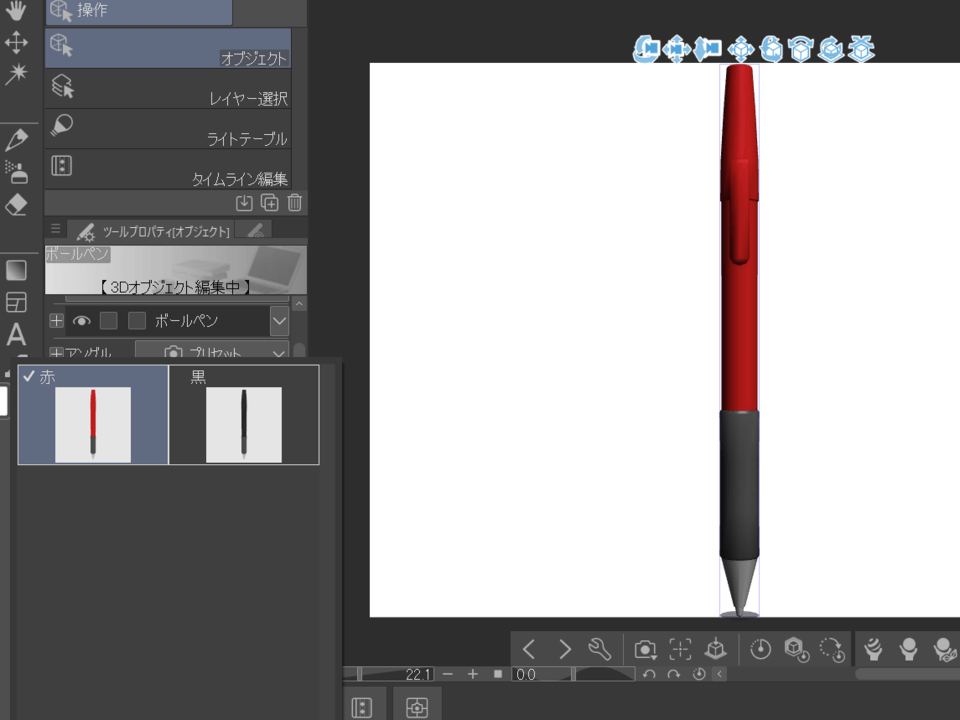This screenshot has width=960, height=720.
Task: Open the Tool Property panel menu
Action: point(55,229)
